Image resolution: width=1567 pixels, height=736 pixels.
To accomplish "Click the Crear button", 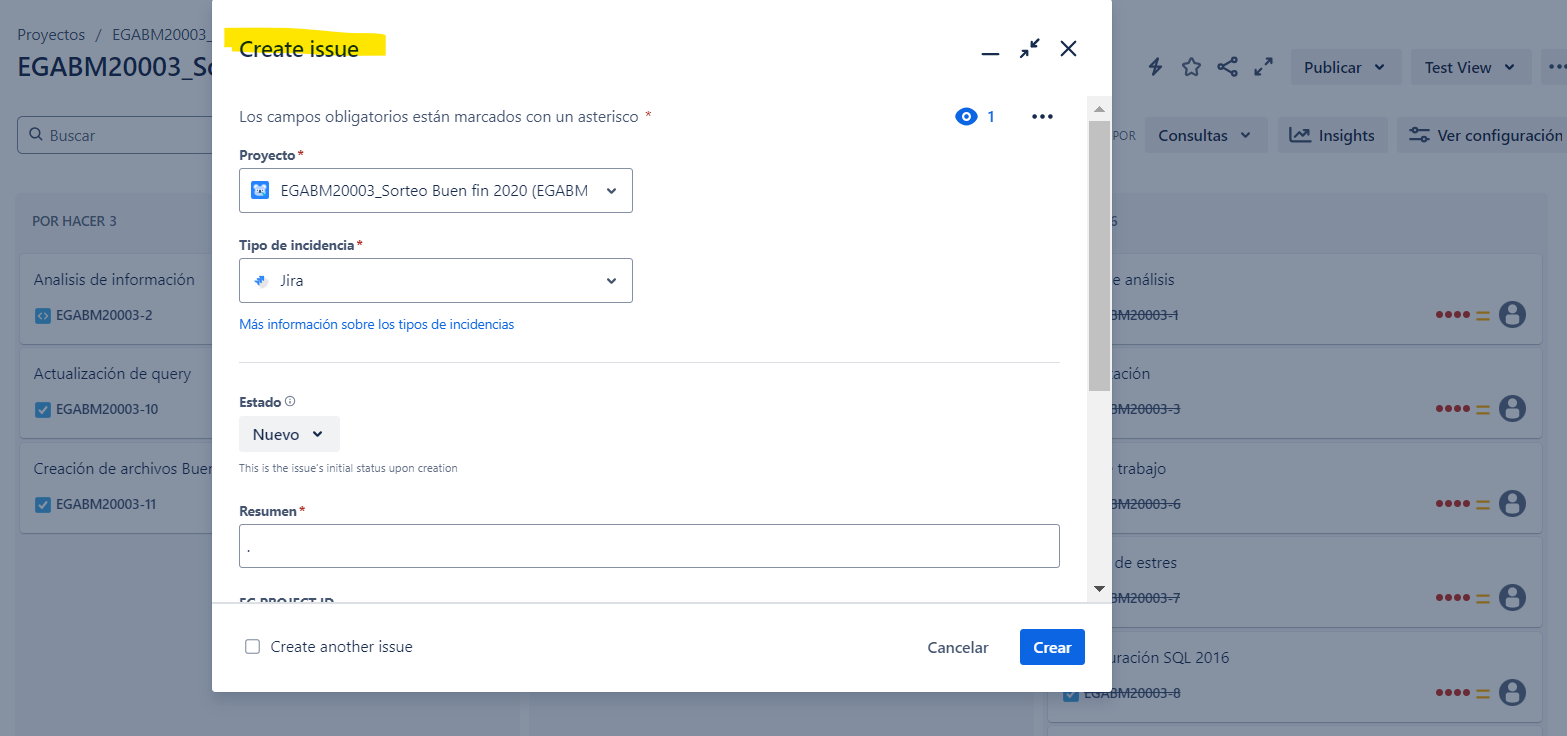I will (x=1052, y=647).
